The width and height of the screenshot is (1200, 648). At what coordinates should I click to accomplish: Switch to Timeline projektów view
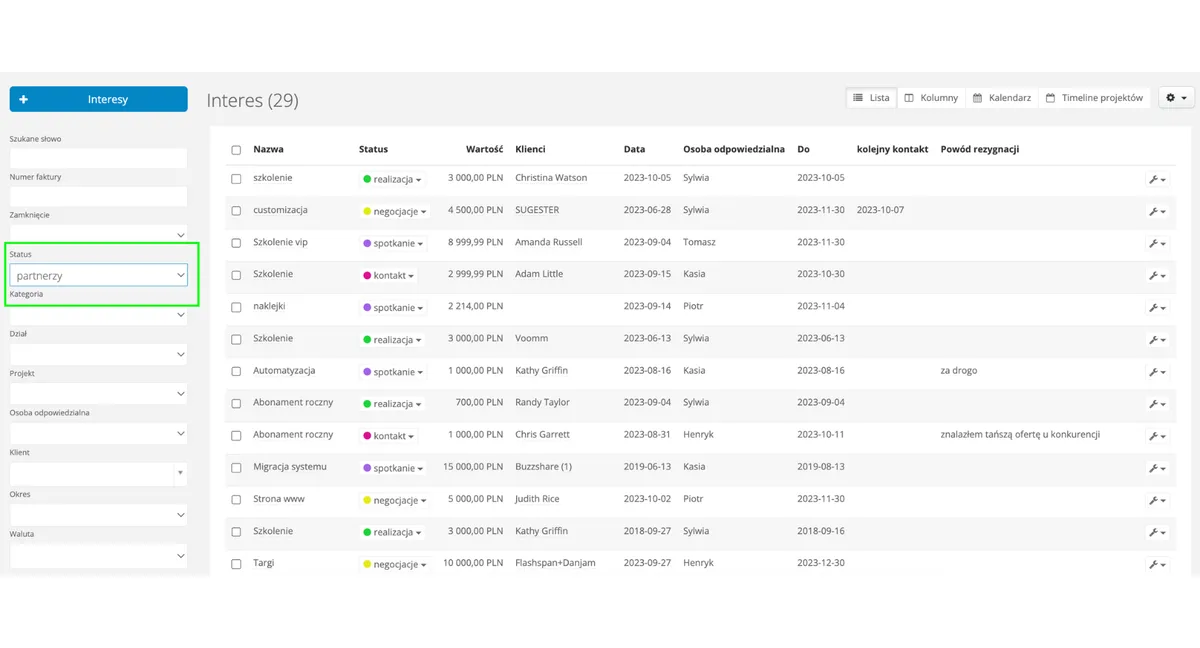click(1094, 98)
